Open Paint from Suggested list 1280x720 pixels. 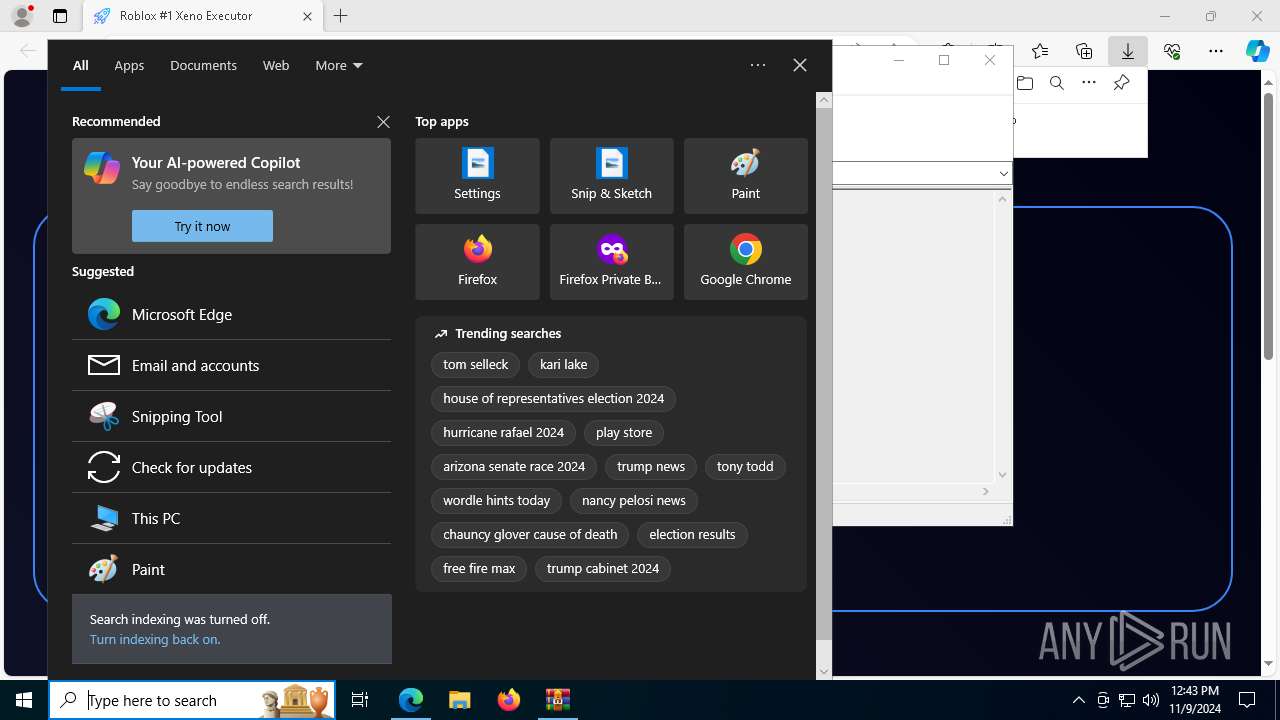click(x=231, y=569)
